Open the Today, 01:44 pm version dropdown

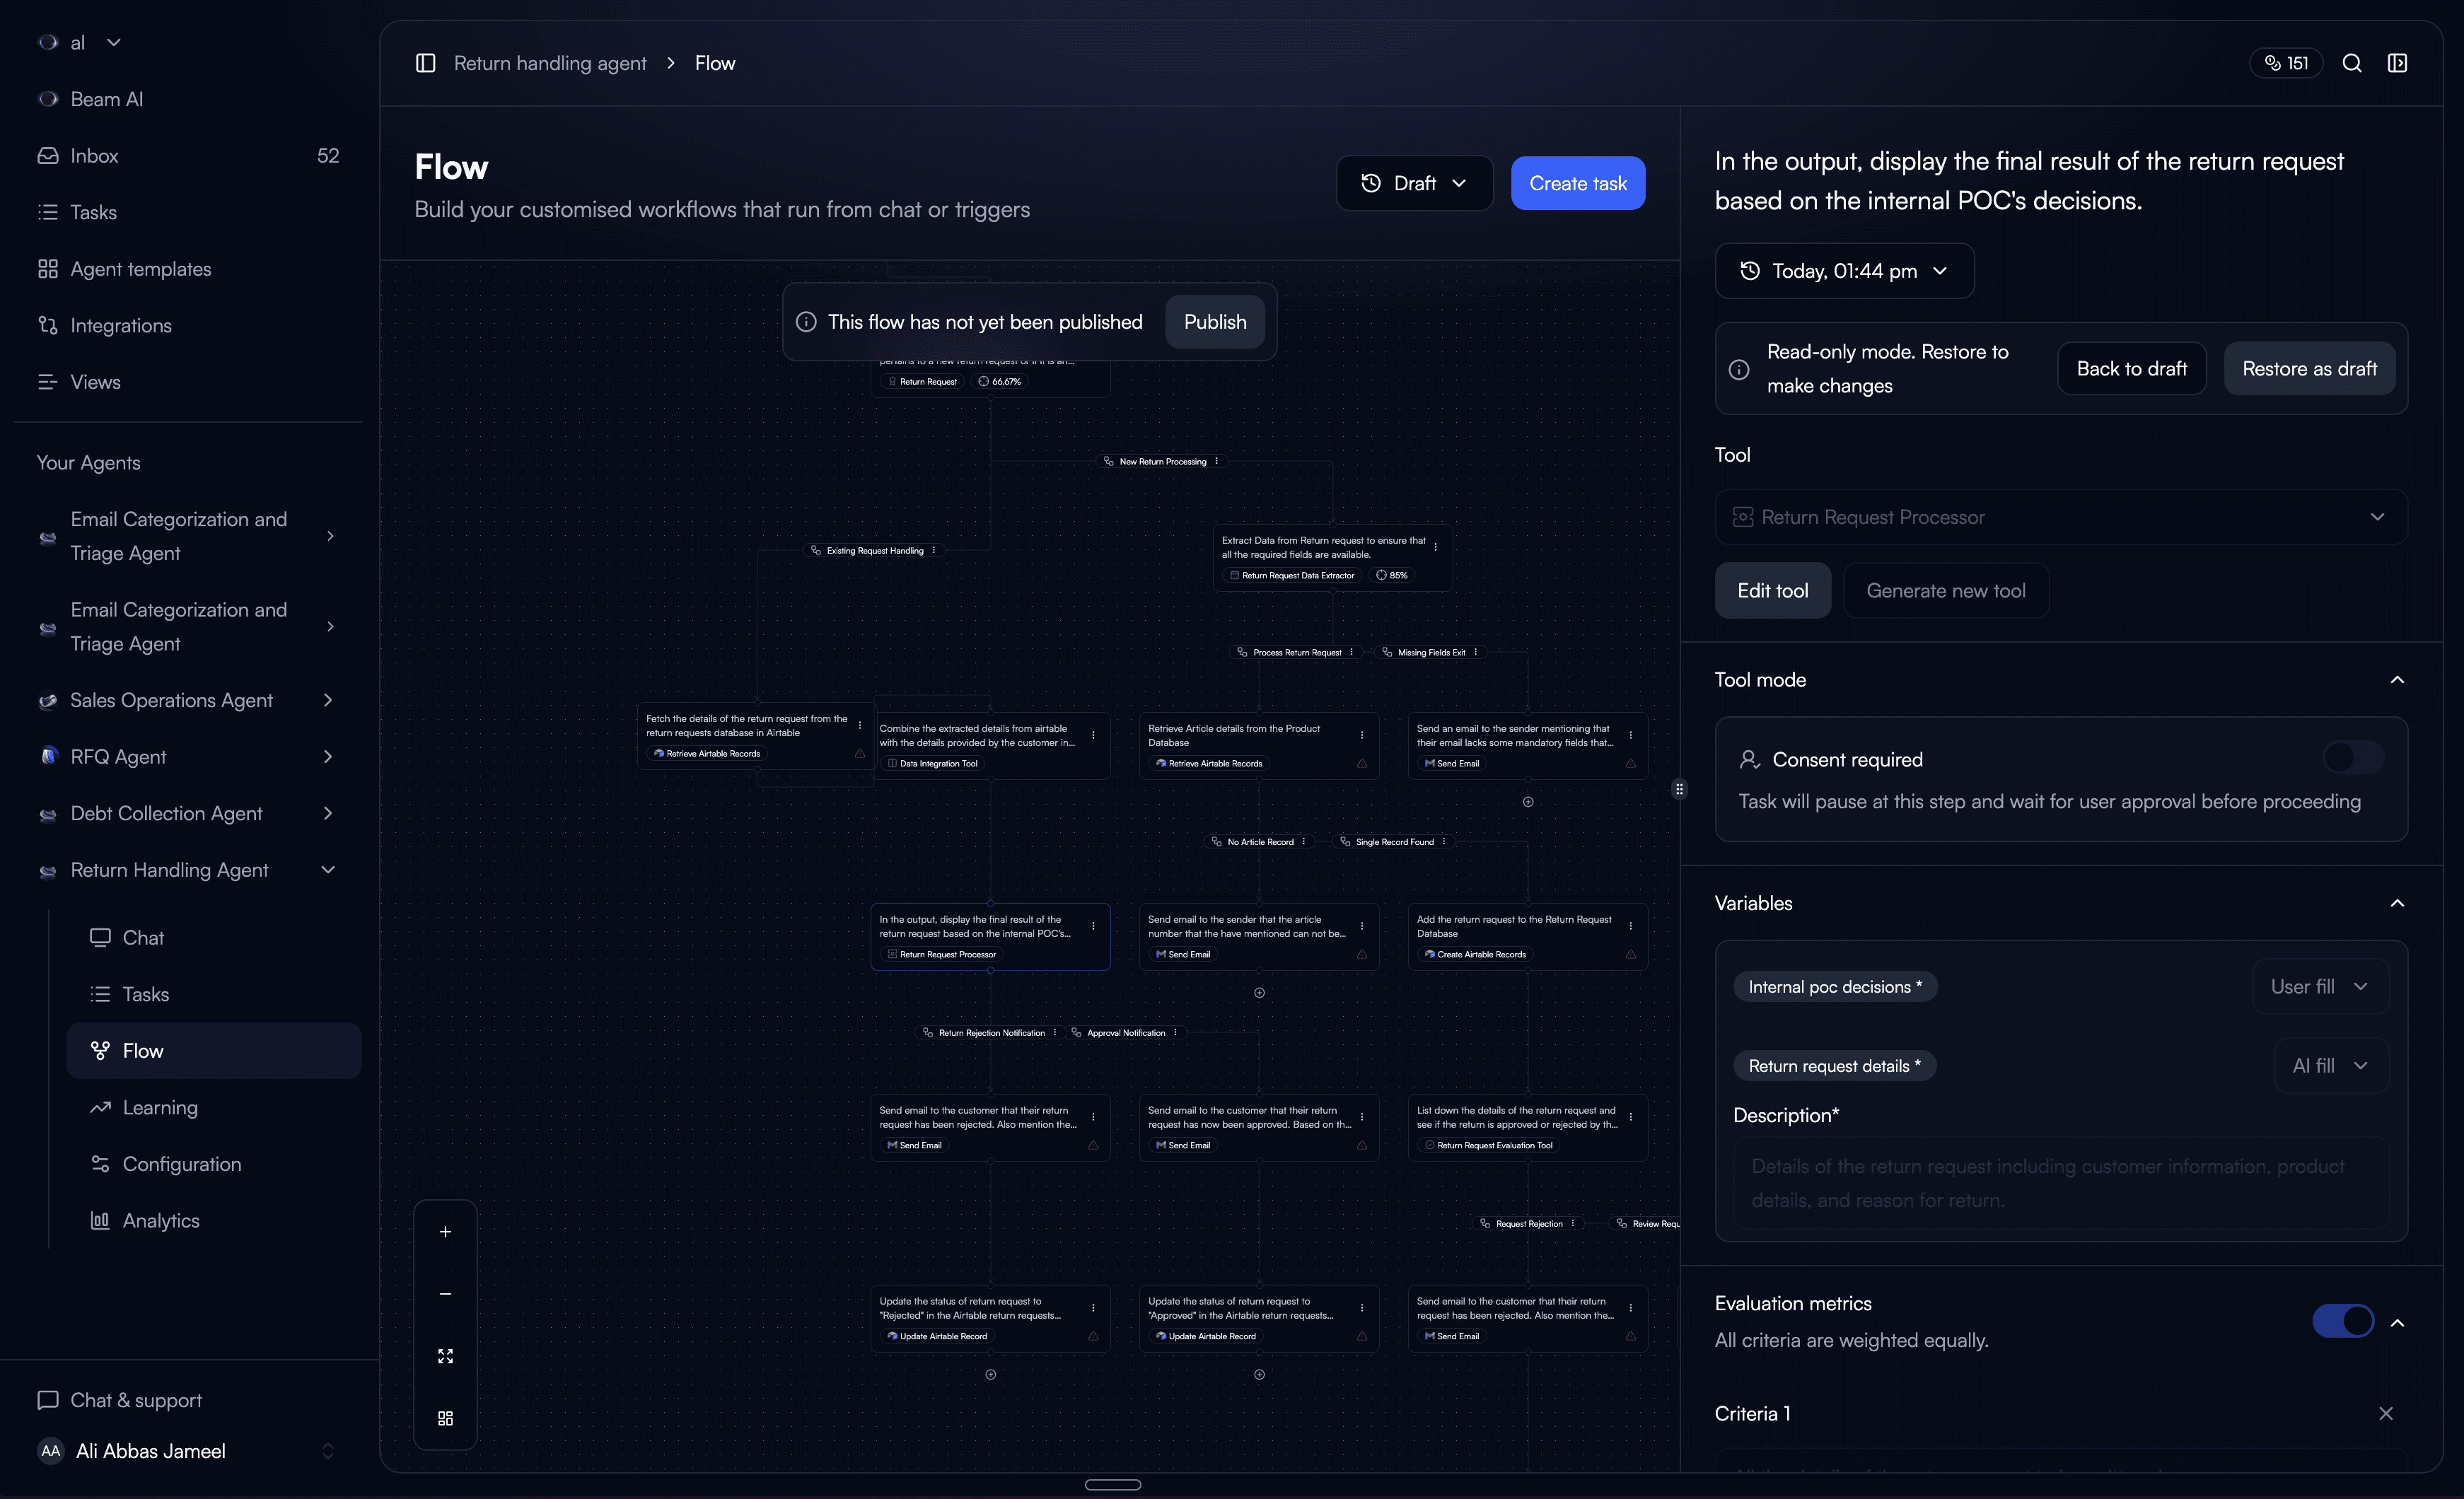[x=1844, y=271]
